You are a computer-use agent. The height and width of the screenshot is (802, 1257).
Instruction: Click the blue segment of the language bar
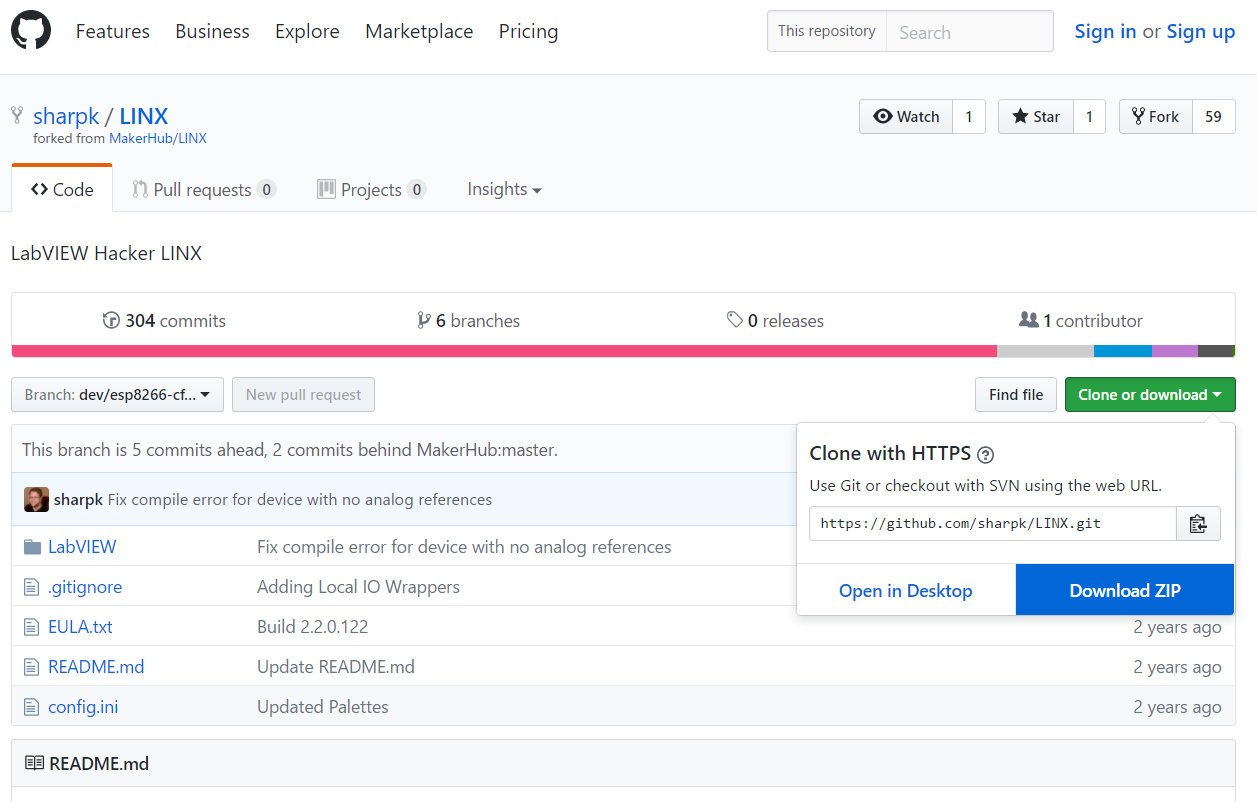click(x=1123, y=351)
